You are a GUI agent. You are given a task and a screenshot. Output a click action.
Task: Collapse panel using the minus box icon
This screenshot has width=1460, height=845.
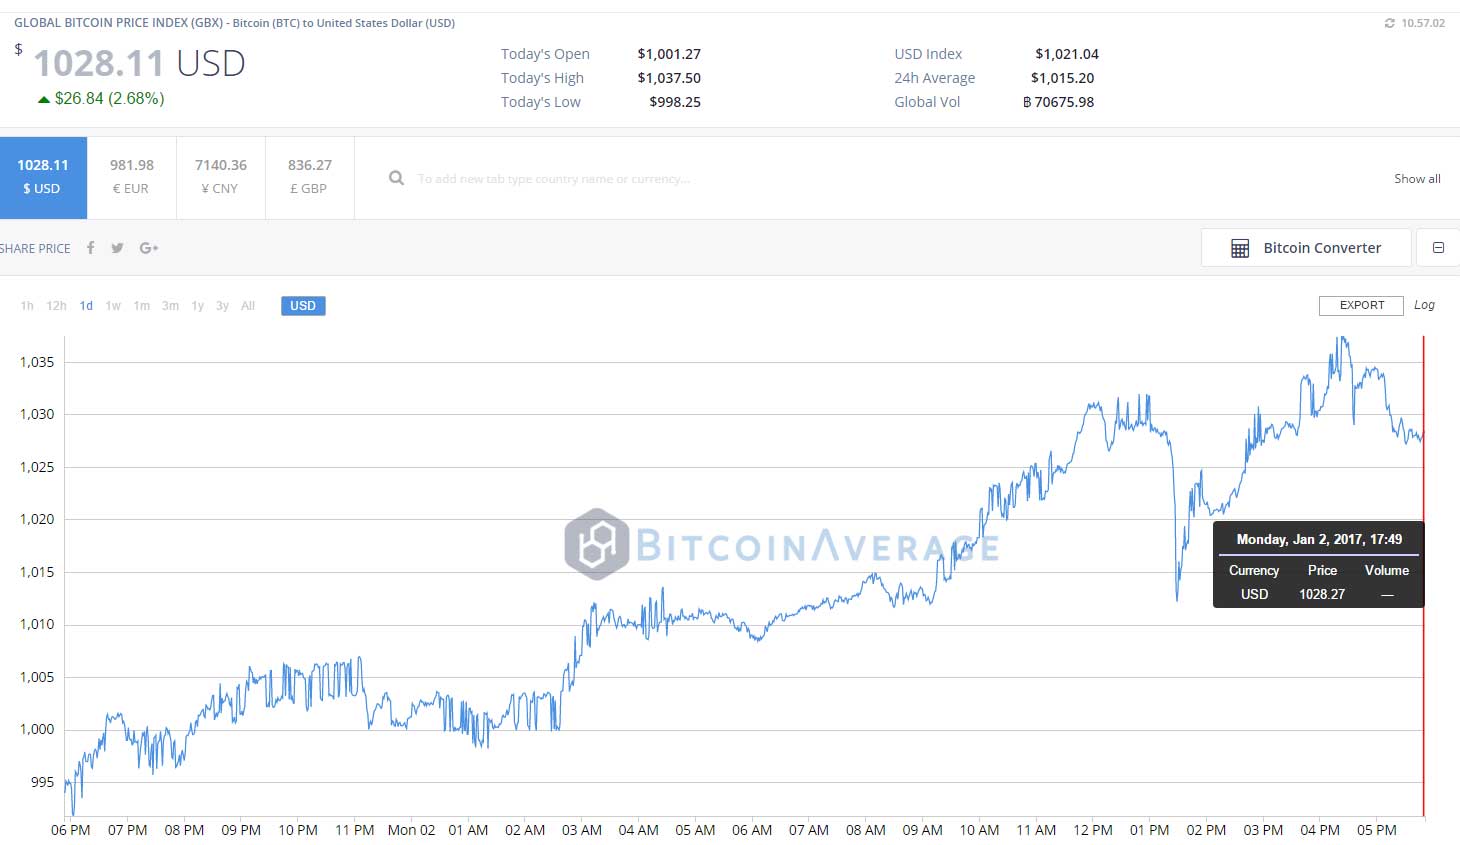click(1438, 248)
